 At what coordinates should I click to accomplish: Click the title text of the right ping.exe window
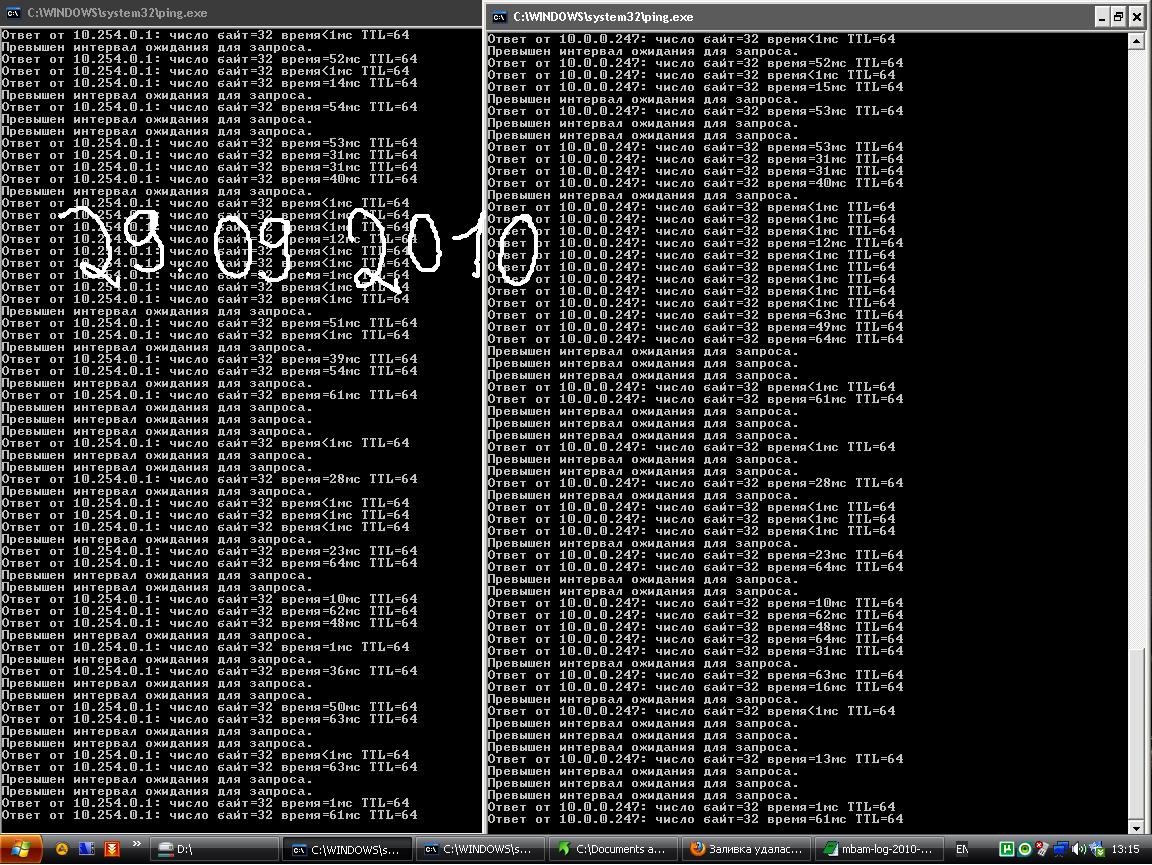602,17
